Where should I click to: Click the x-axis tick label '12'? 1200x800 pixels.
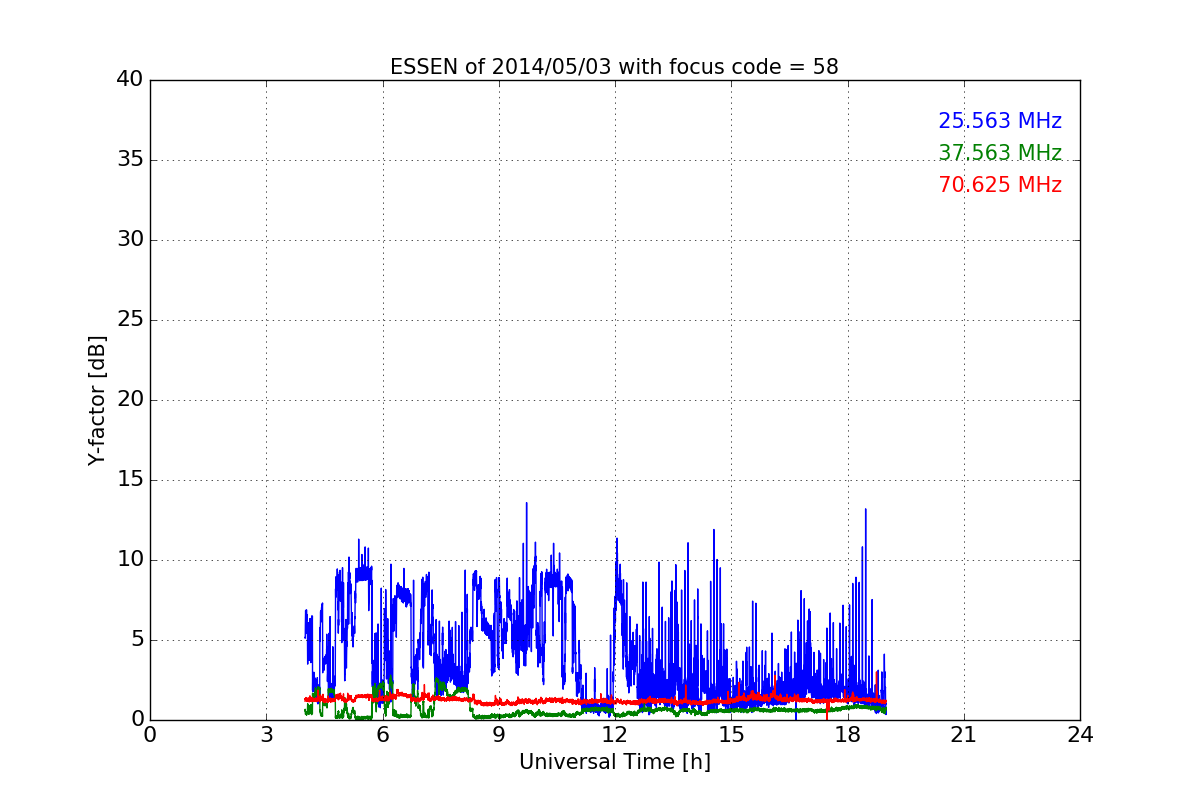point(615,735)
